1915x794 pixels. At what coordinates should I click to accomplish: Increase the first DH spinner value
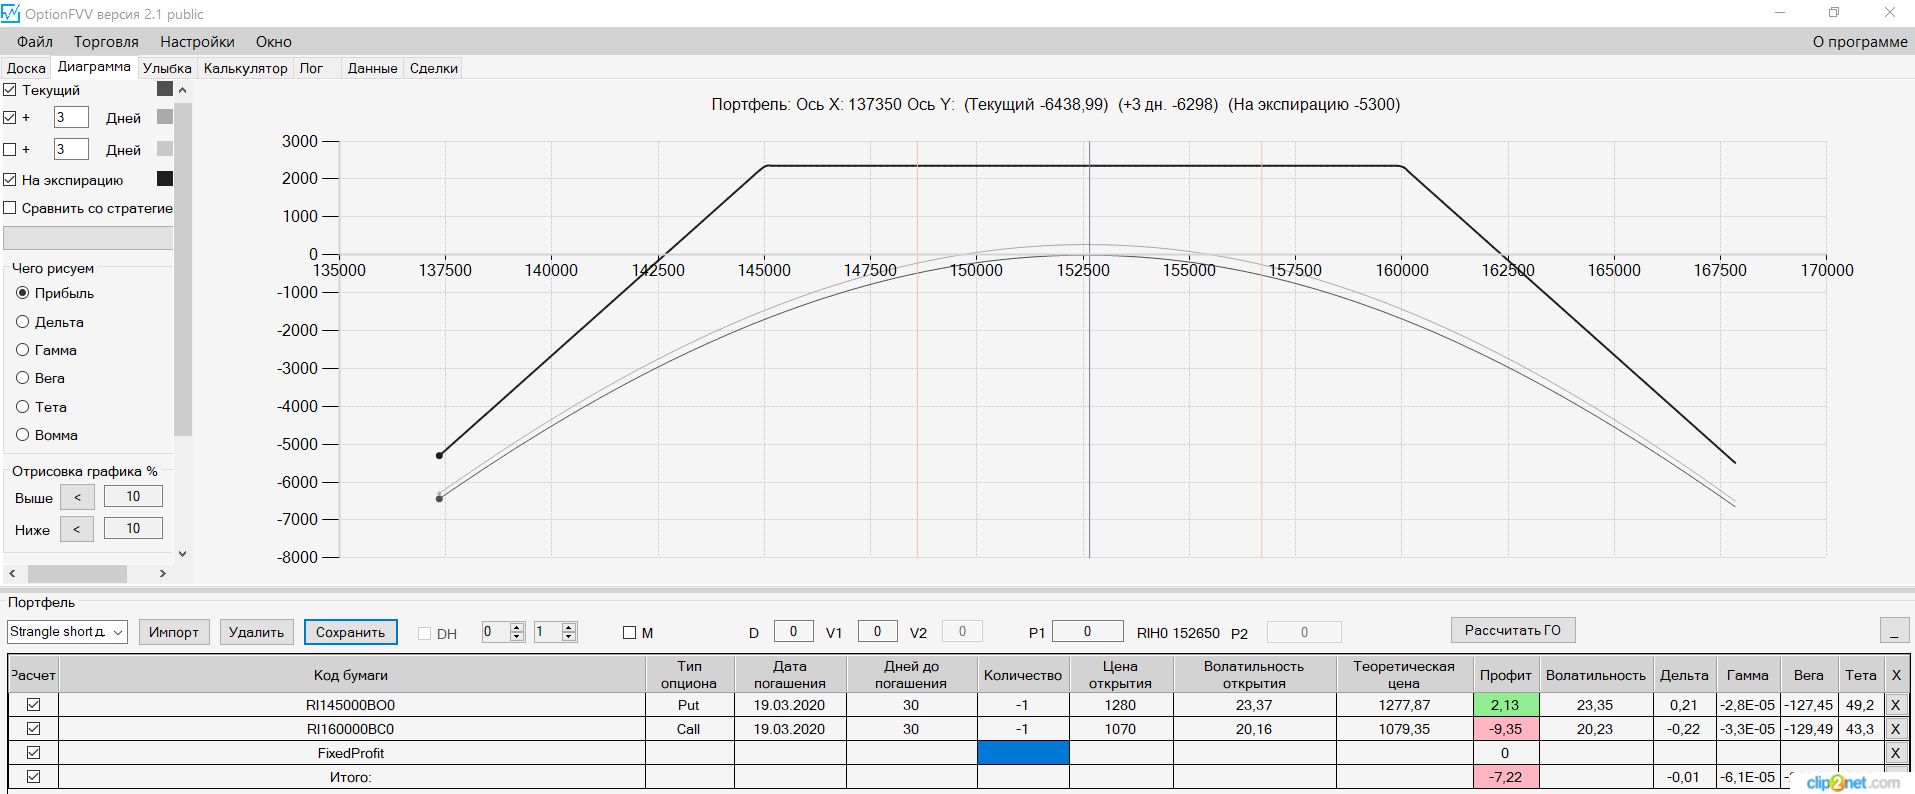517,627
